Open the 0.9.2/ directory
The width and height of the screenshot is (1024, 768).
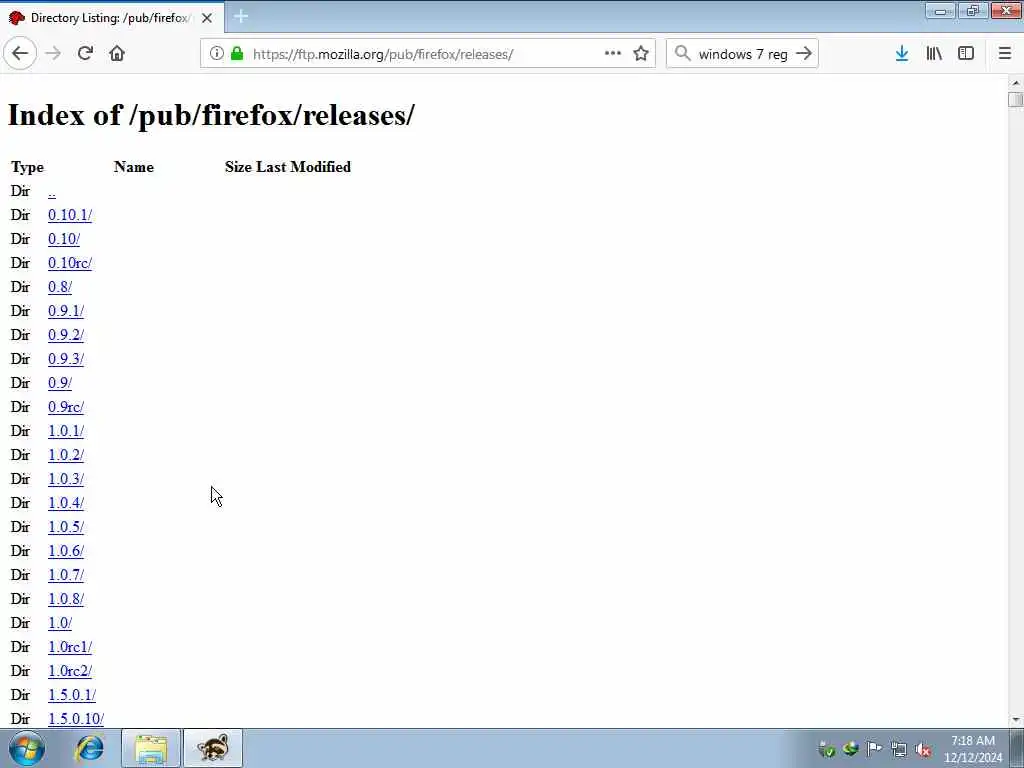[x=66, y=336]
